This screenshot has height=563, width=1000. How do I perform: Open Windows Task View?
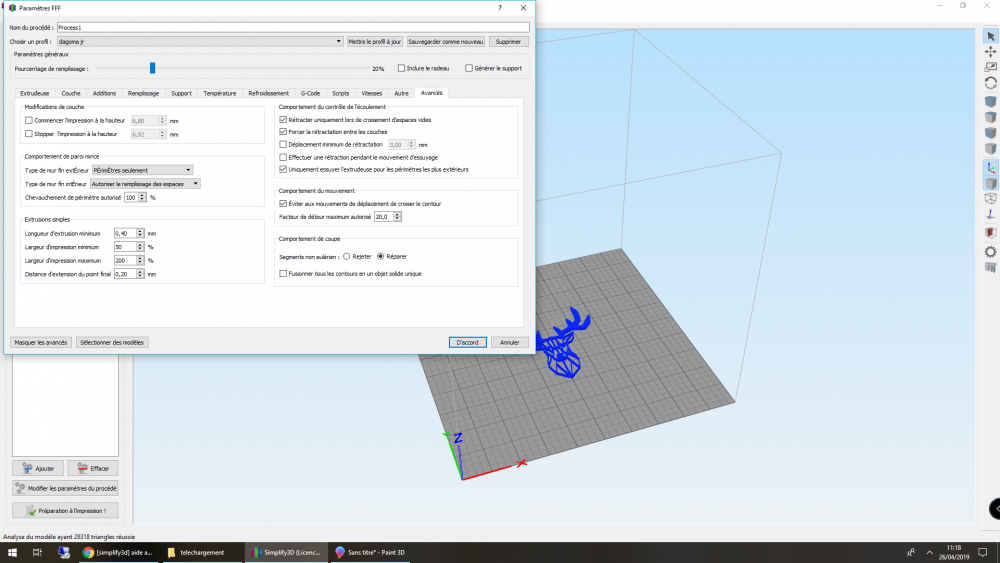coord(37,552)
